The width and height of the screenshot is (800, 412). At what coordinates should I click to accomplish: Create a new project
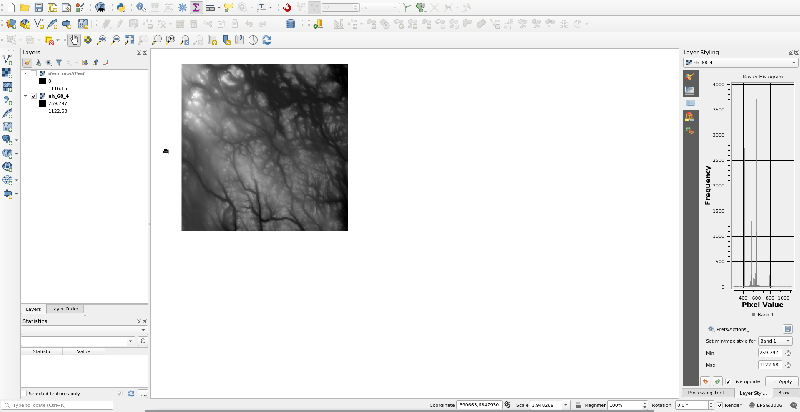pos(11,8)
